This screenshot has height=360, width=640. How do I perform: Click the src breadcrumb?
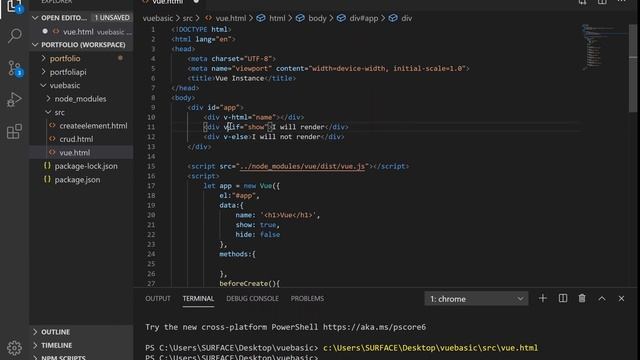[x=187, y=18]
